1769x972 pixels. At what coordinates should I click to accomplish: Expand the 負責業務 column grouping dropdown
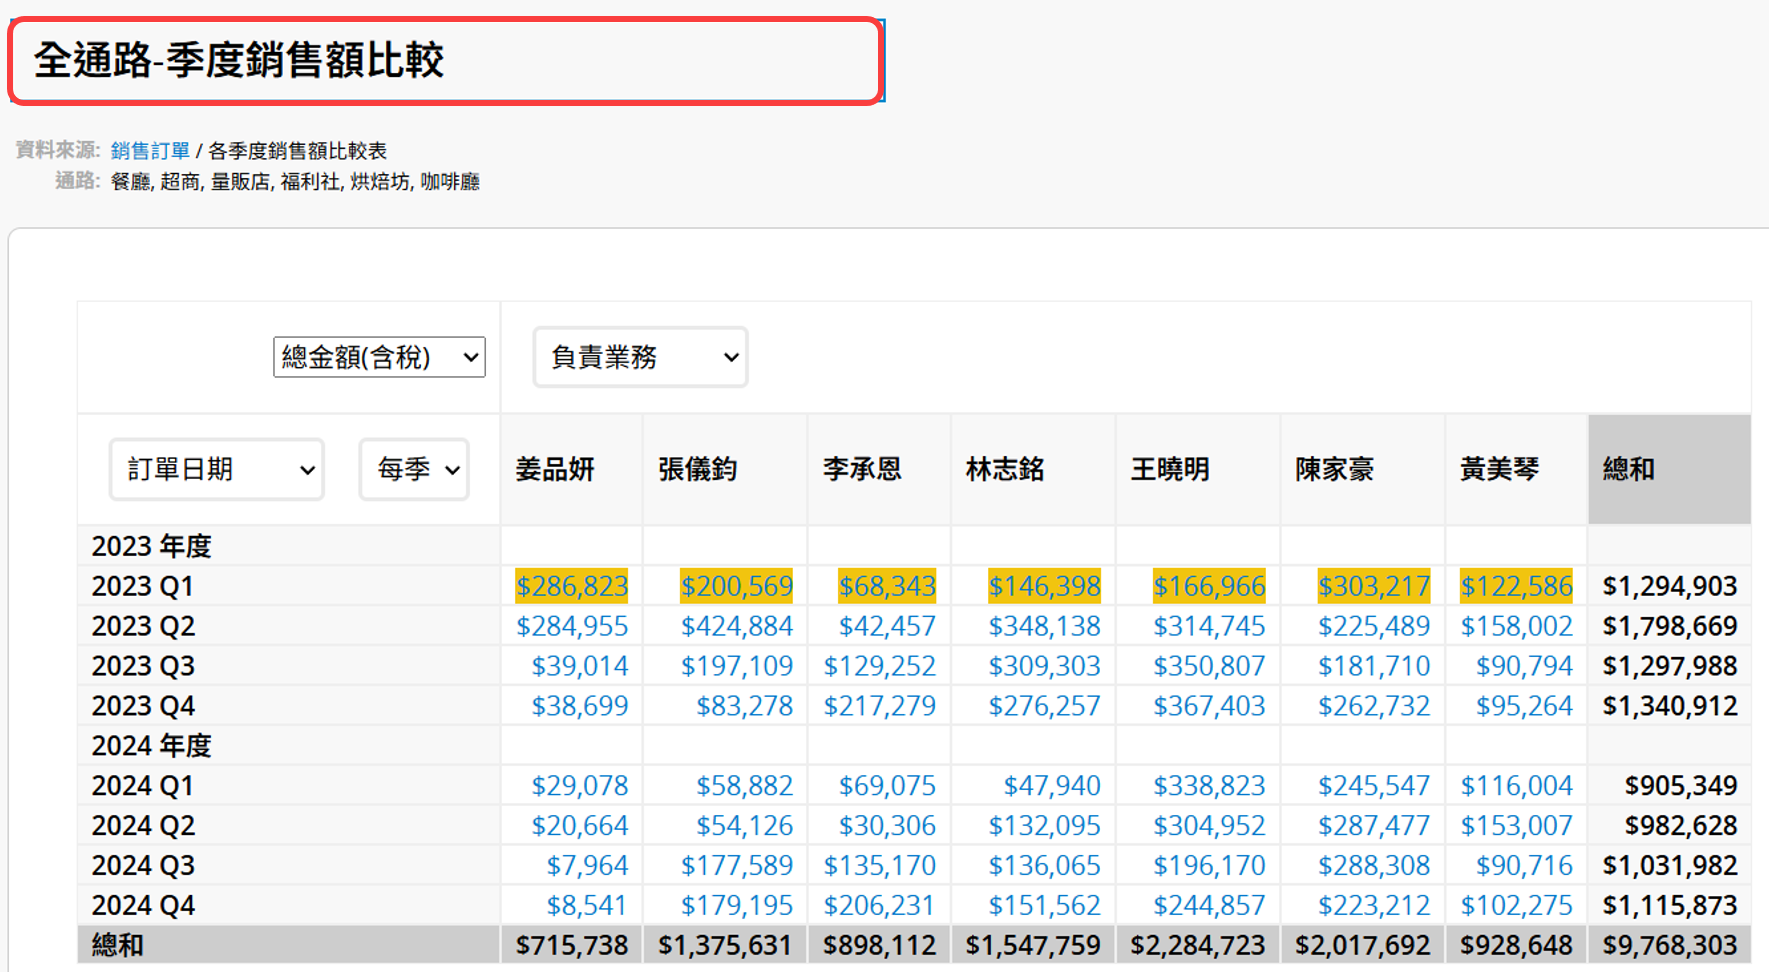click(x=640, y=357)
